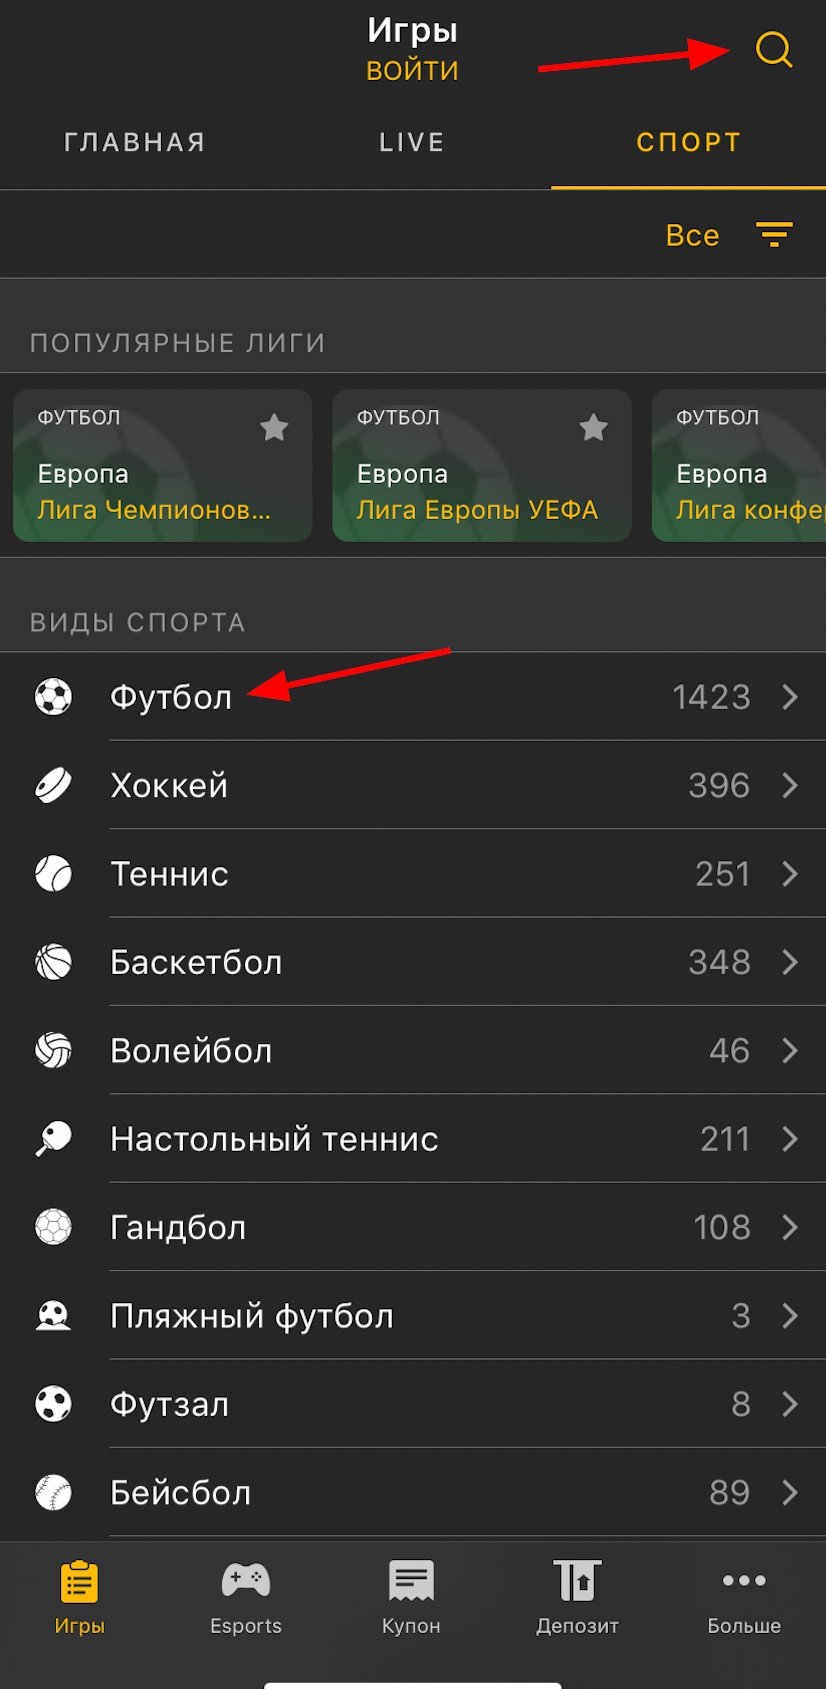Tap the Все filter button

coord(692,235)
